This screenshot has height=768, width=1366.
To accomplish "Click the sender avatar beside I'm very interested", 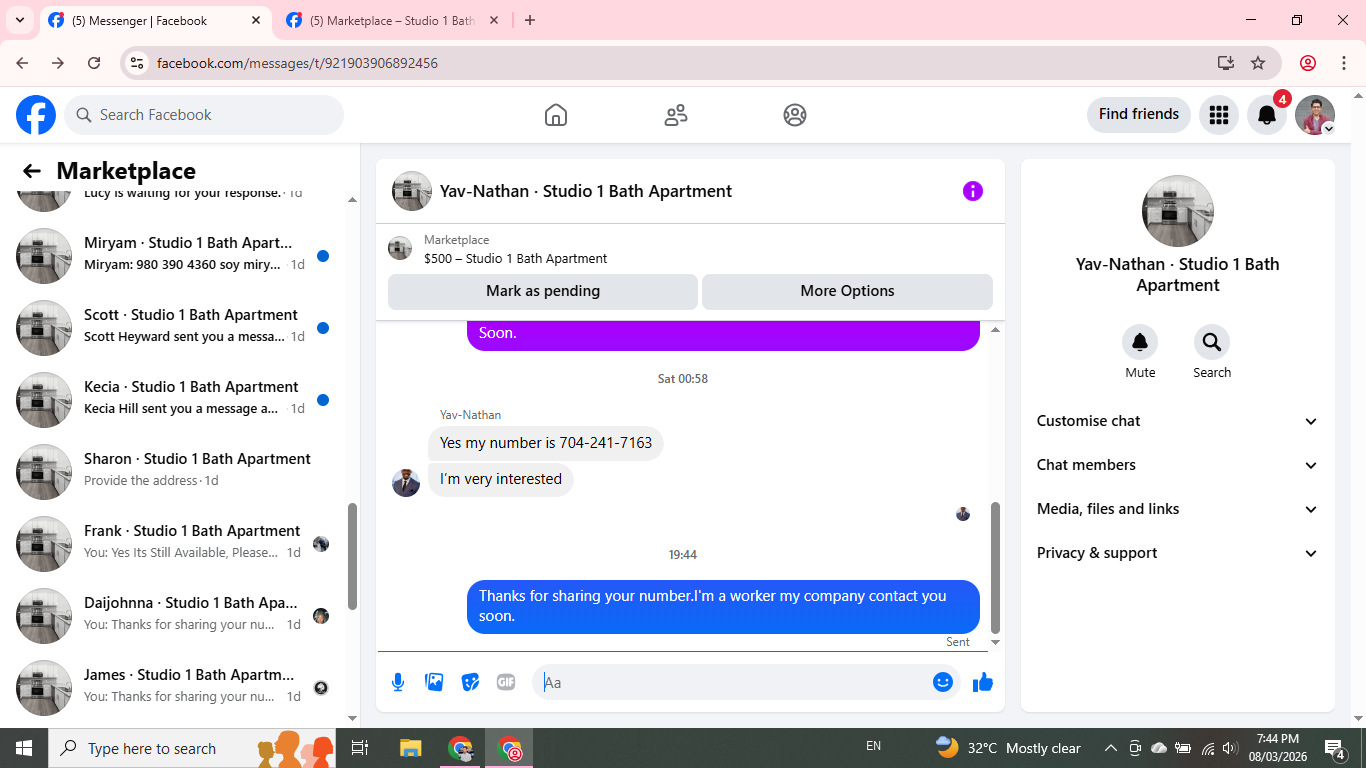I will 406,483.
